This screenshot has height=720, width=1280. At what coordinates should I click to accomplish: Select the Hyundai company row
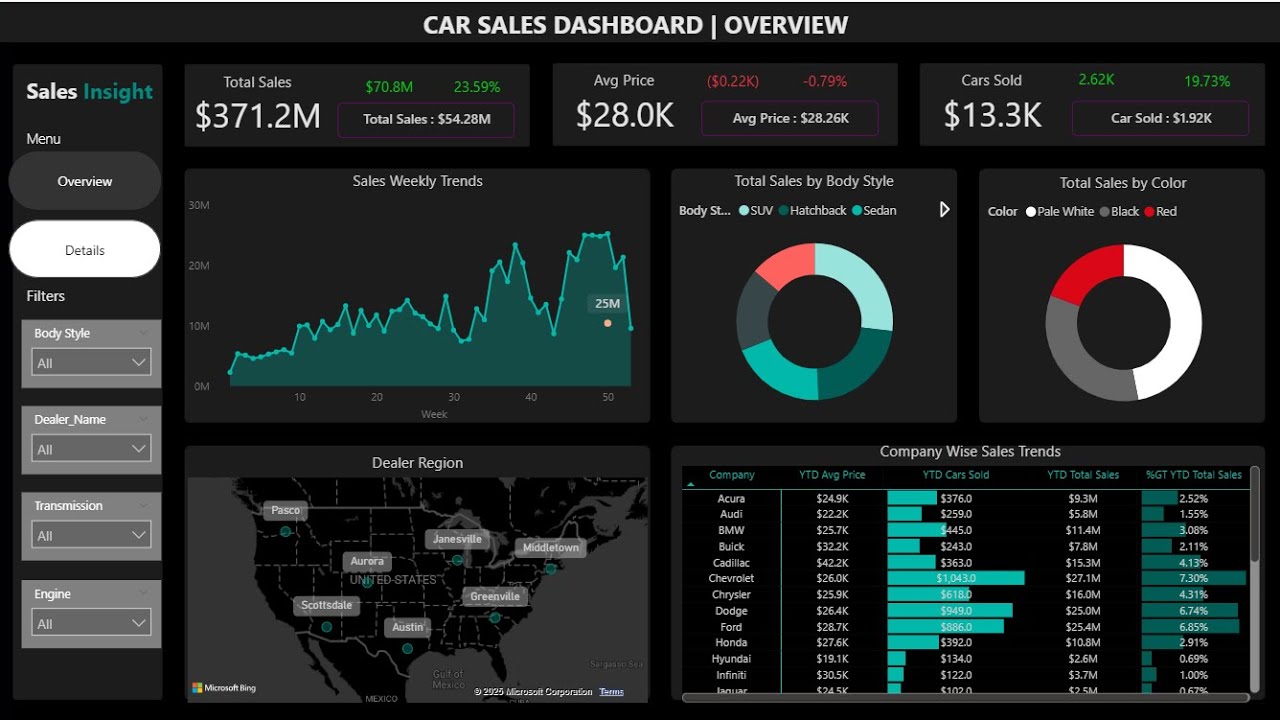tap(965, 658)
